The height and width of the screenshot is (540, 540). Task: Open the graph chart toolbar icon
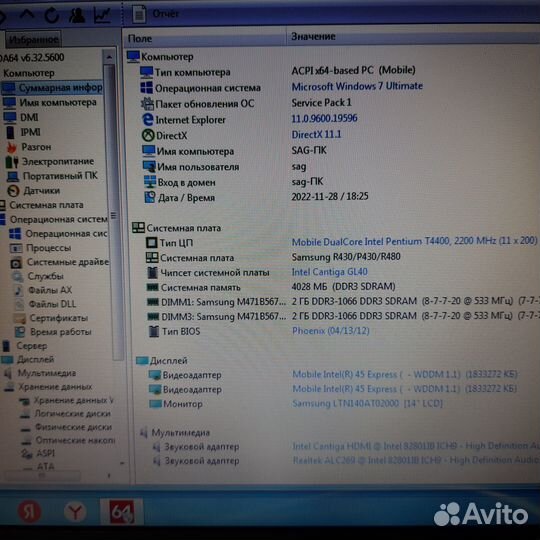click(x=102, y=15)
